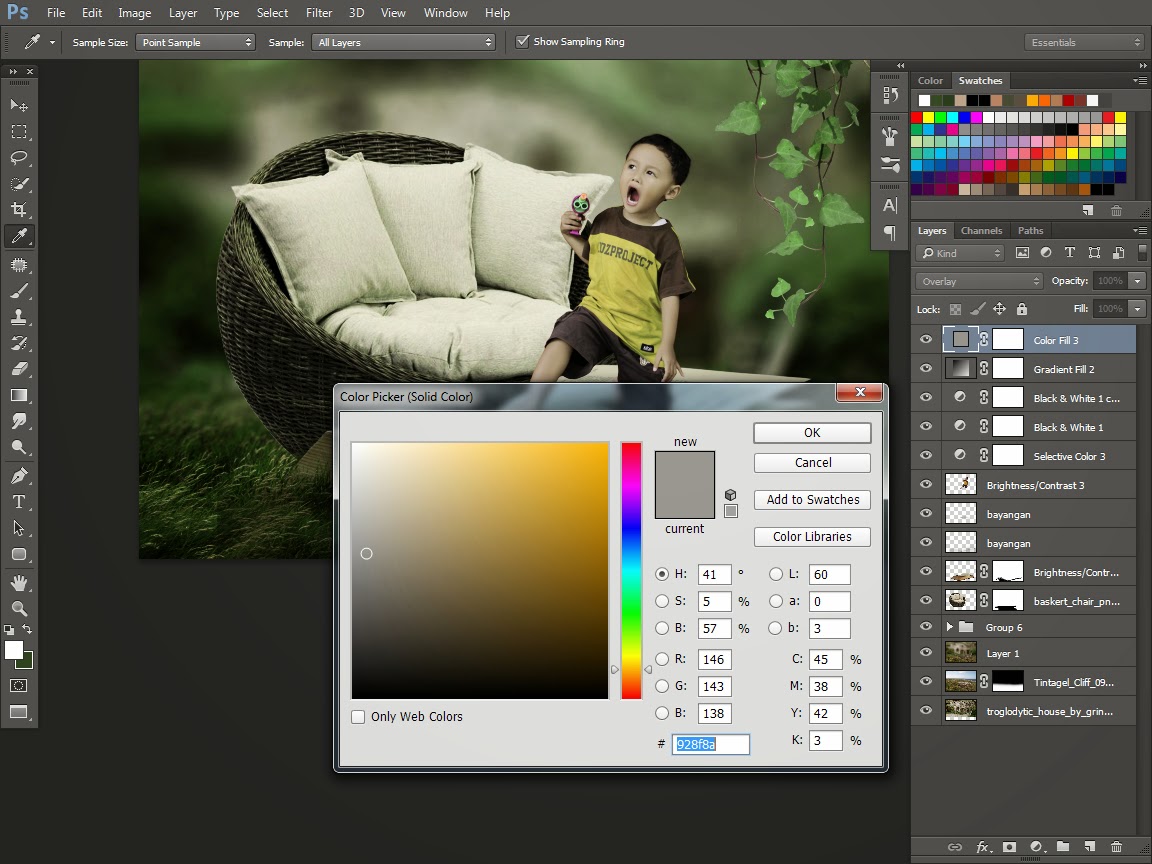Open the Filter menu
Image resolution: width=1152 pixels, height=864 pixels.
[319, 13]
